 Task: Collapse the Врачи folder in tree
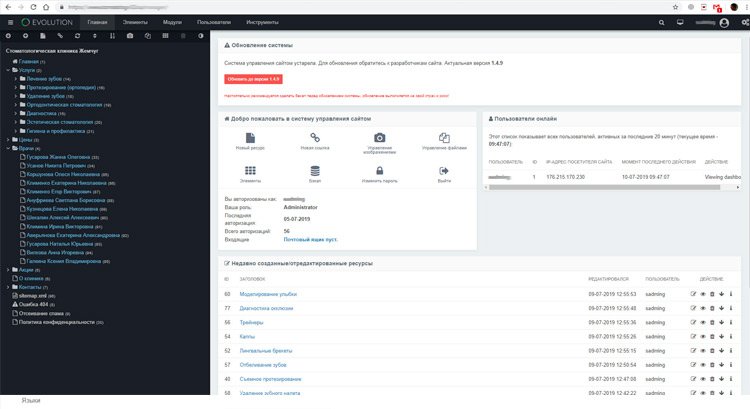(8, 148)
